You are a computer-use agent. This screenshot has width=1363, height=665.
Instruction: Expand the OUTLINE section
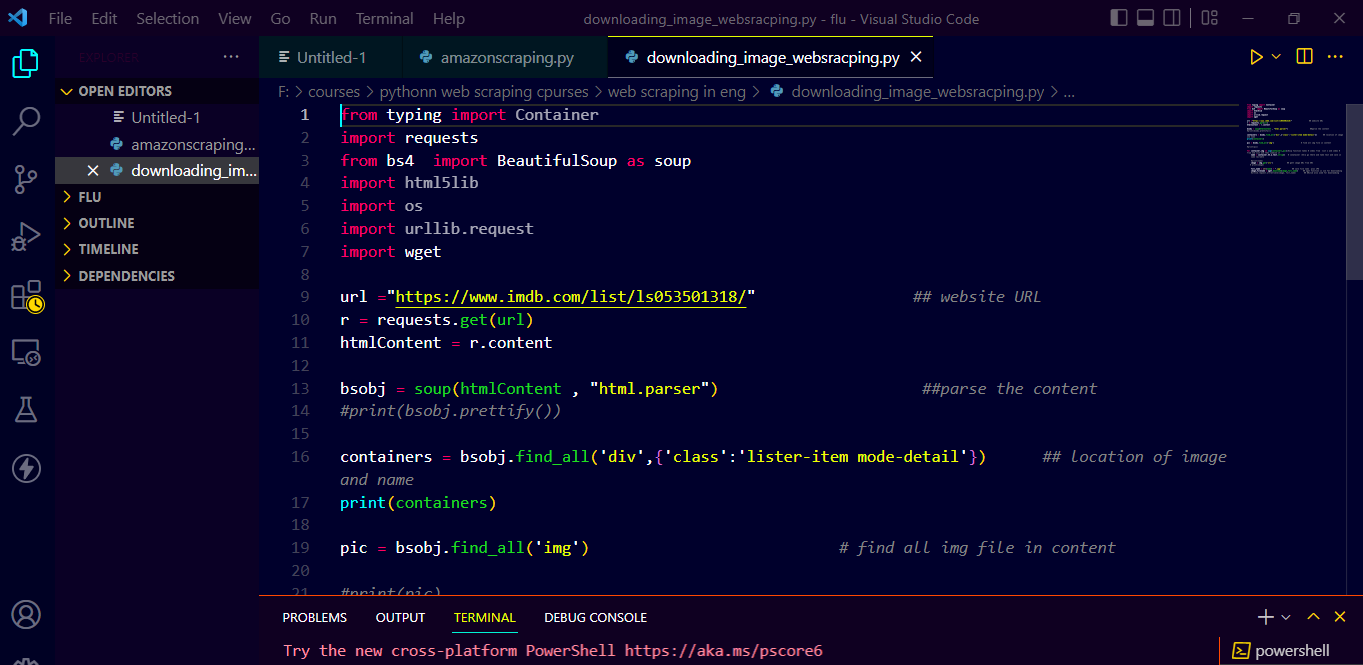coord(106,223)
